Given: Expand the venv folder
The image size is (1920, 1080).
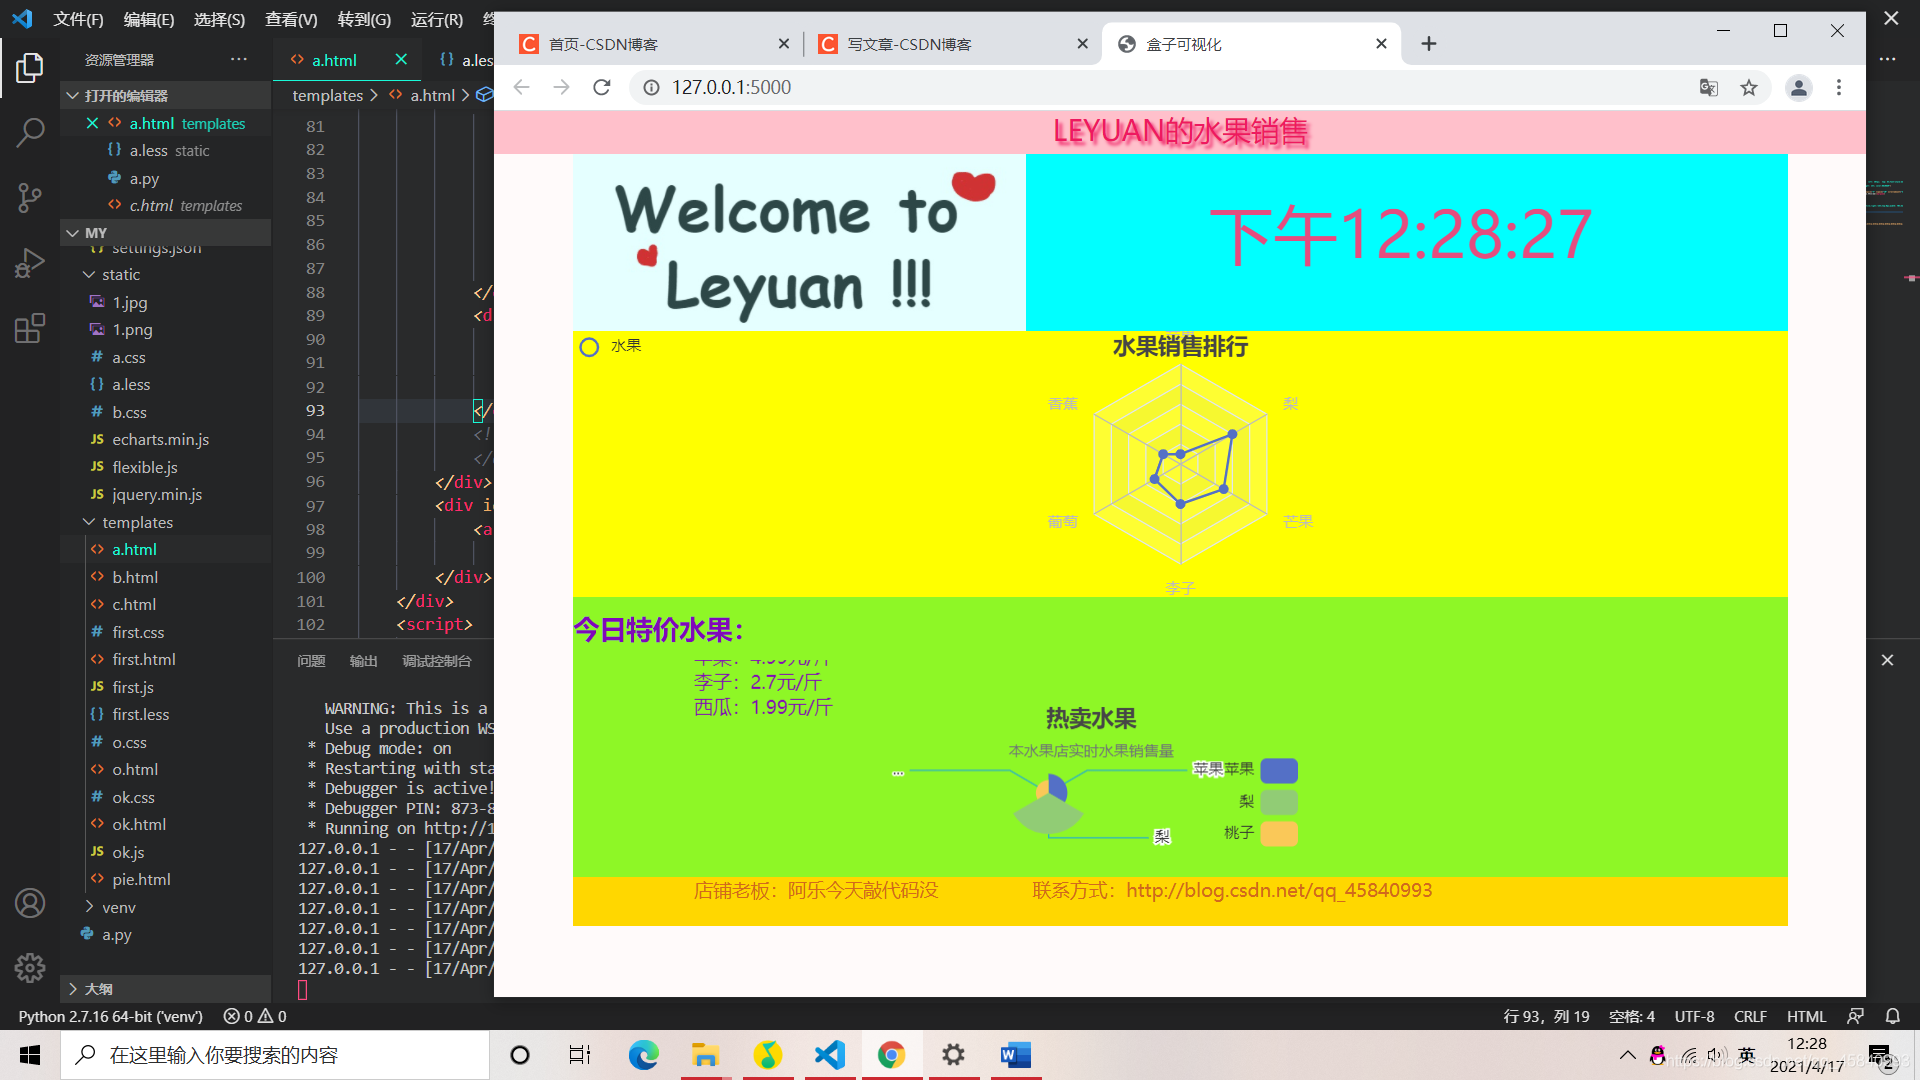Looking at the screenshot, I should 118,907.
